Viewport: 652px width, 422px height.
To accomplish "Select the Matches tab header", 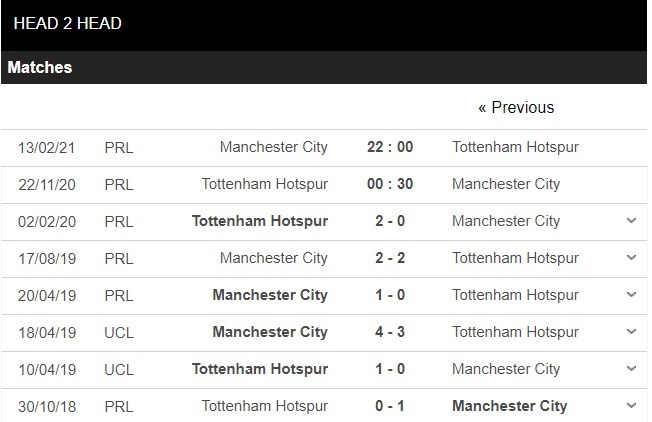I will click(40, 68).
